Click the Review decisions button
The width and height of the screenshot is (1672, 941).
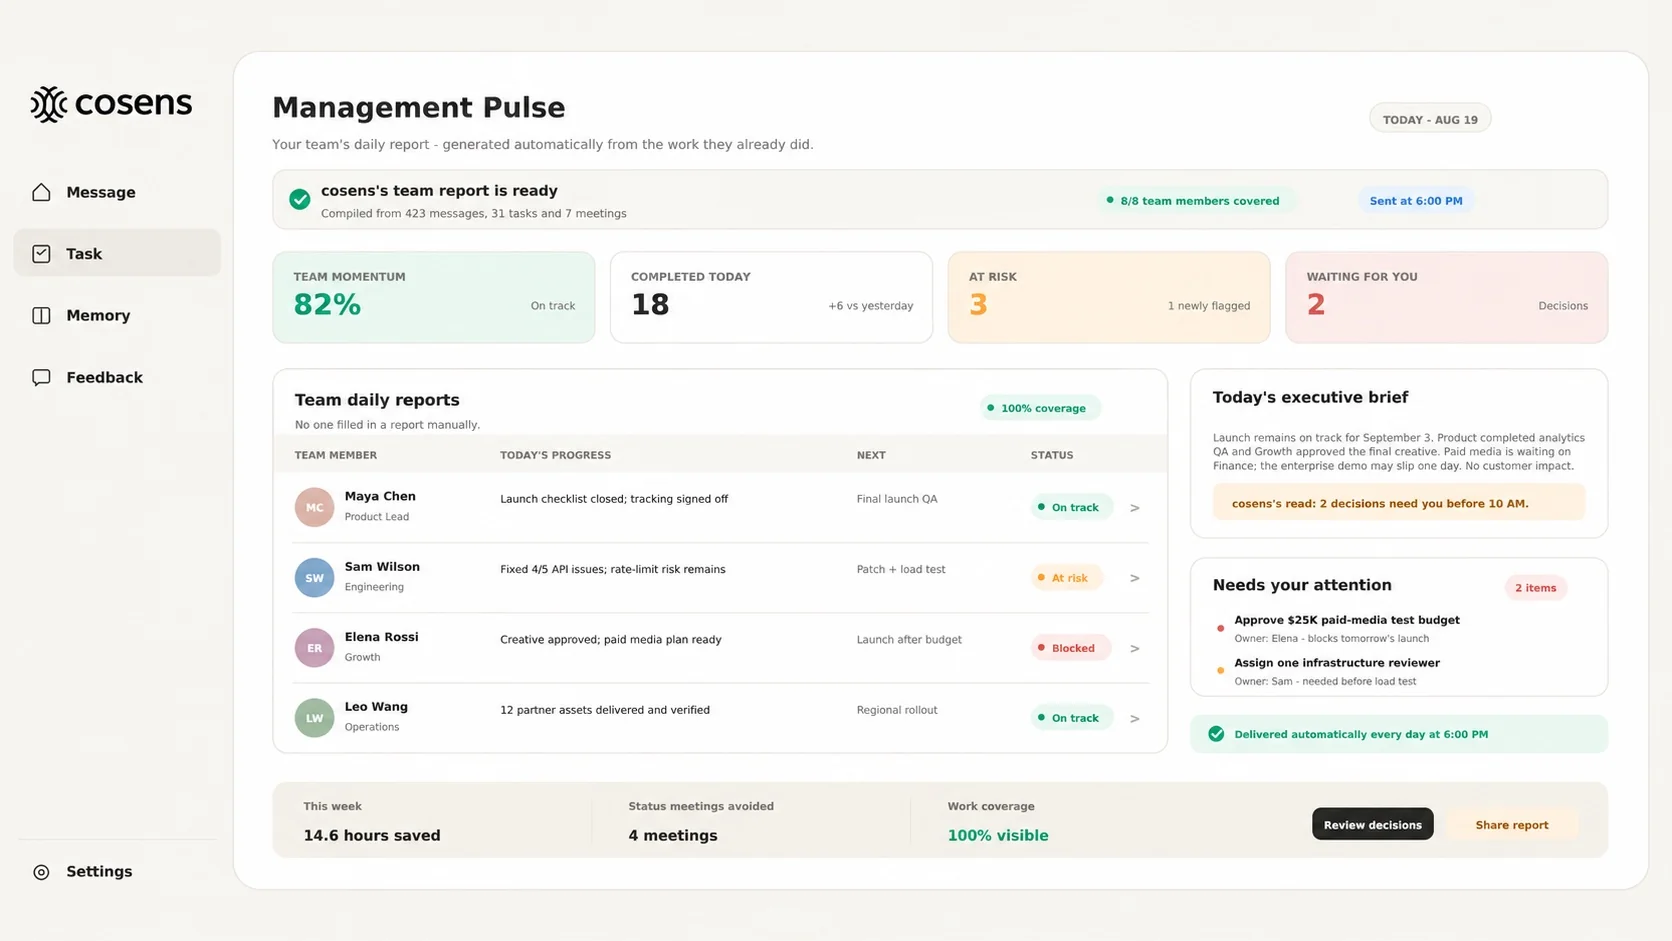point(1372,824)
